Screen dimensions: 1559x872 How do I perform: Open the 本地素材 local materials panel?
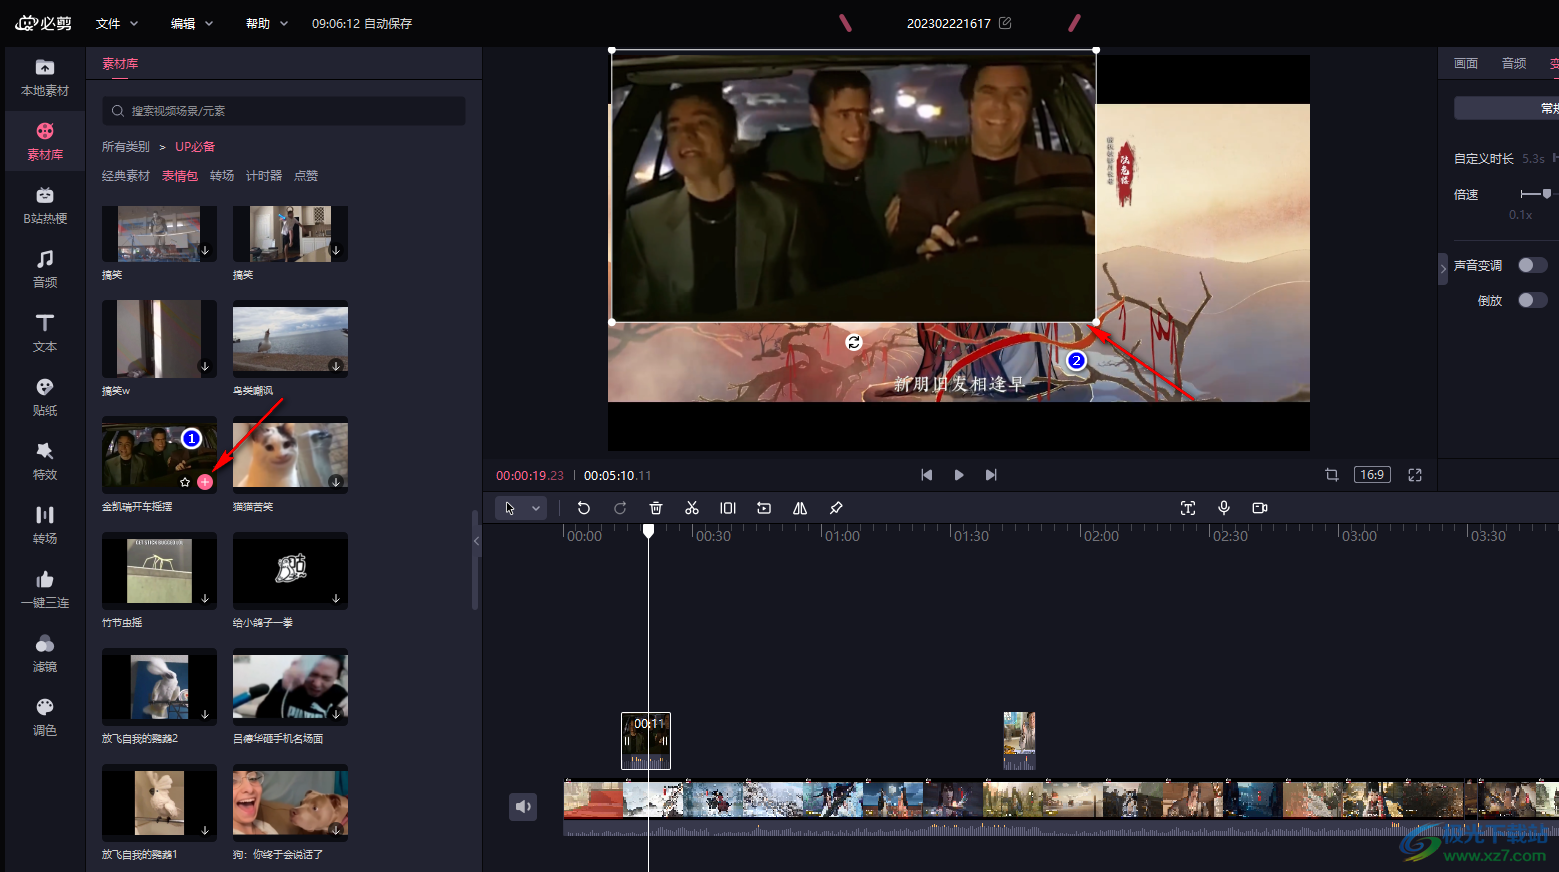pos(45,78)
